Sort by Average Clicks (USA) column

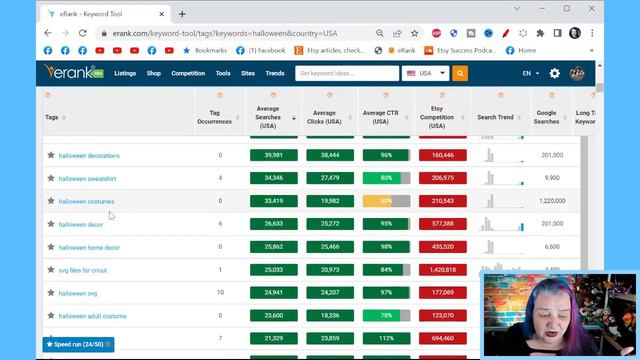[329, 117]
